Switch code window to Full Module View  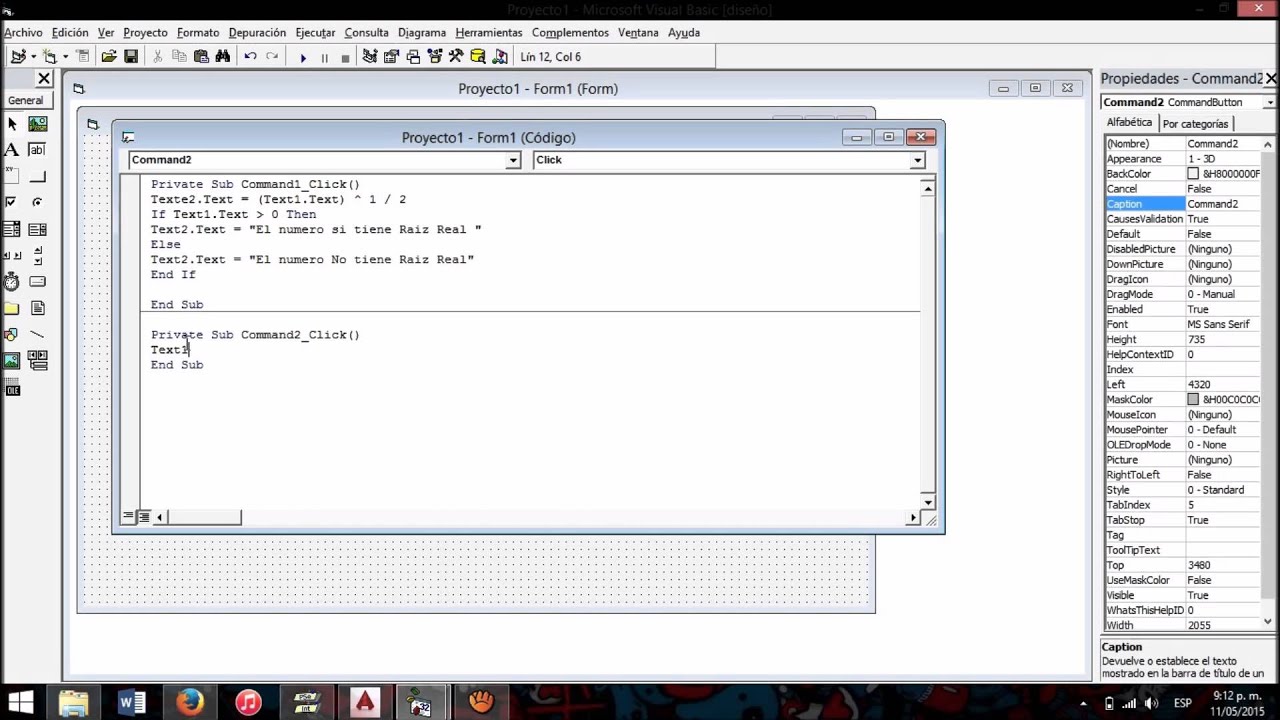pyautogui.click(x=144, y=517)
